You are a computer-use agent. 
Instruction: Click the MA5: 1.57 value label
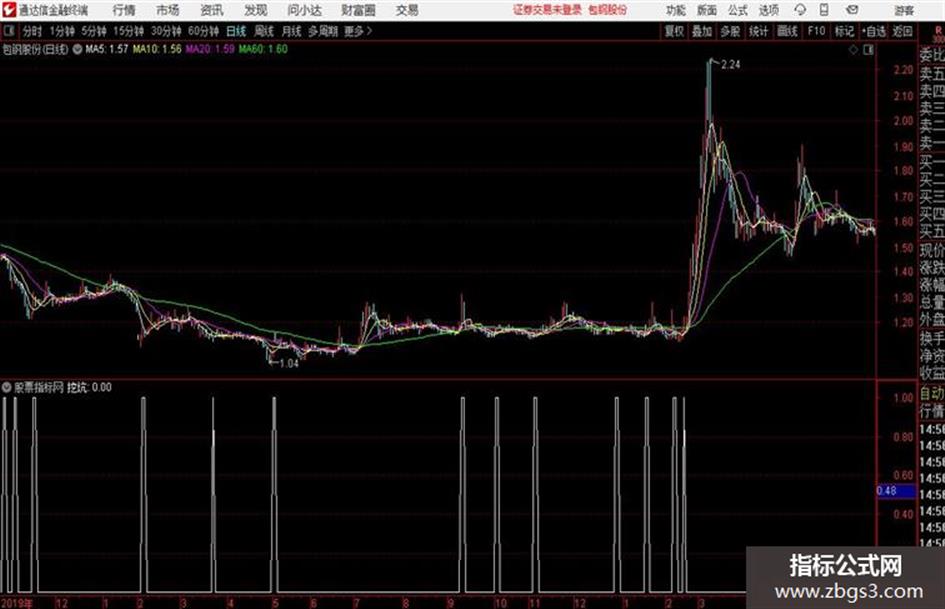(107, 49)
